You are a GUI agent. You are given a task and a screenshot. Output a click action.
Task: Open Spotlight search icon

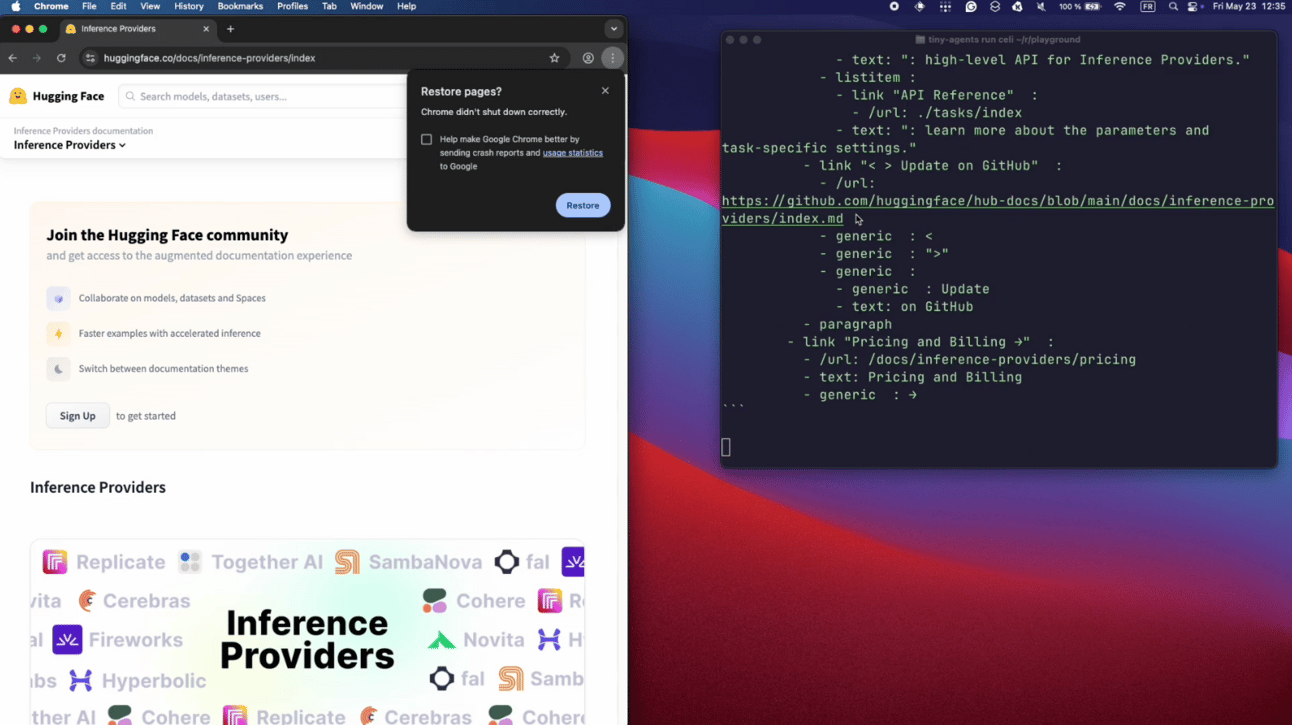(1173, 6)
